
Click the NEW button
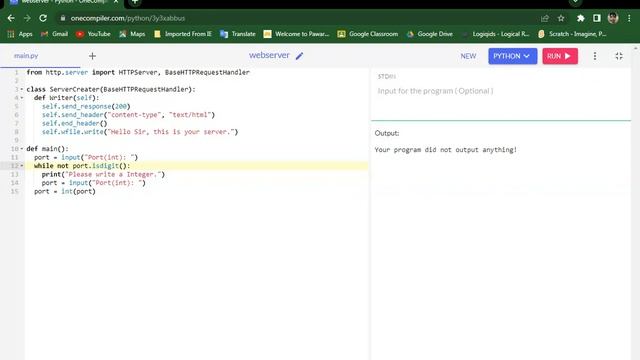(468, 56)
